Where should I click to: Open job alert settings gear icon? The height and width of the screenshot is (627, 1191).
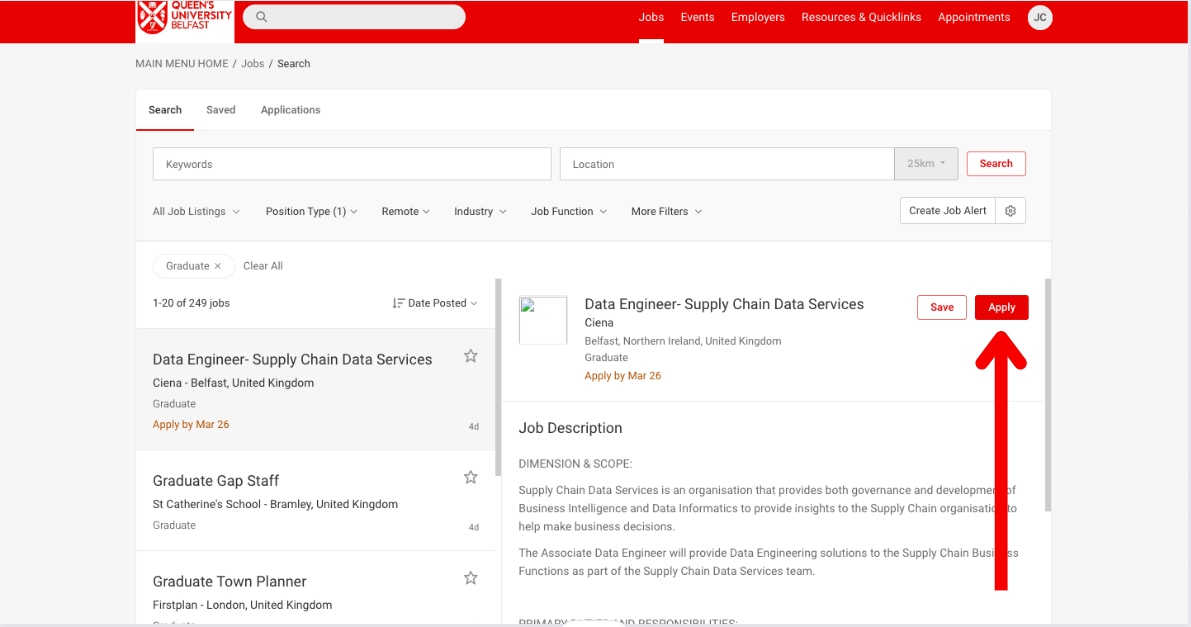point(1010,211)
